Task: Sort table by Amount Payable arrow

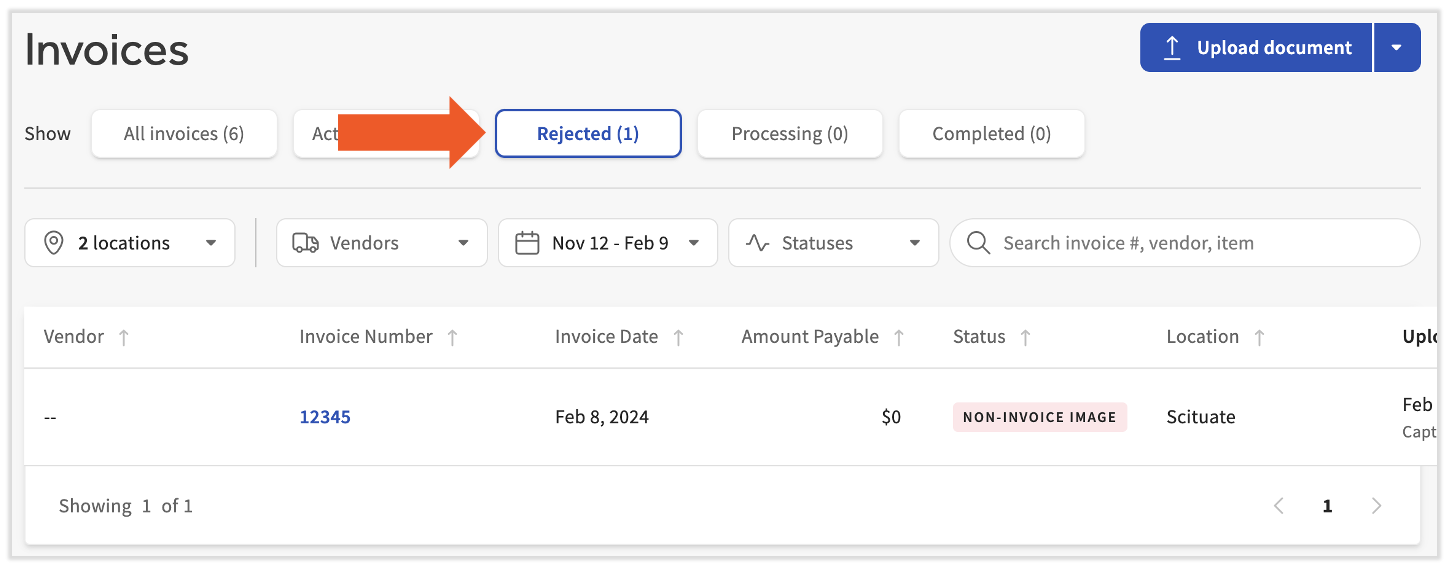Action: click(898, 338)
